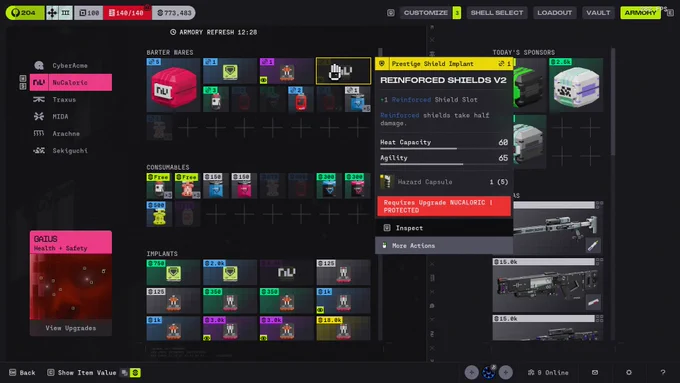The width and height of the screenshot is (680, 383).
Task: Open the Sekiguchi vendor
Action: (x=70, y=151)
